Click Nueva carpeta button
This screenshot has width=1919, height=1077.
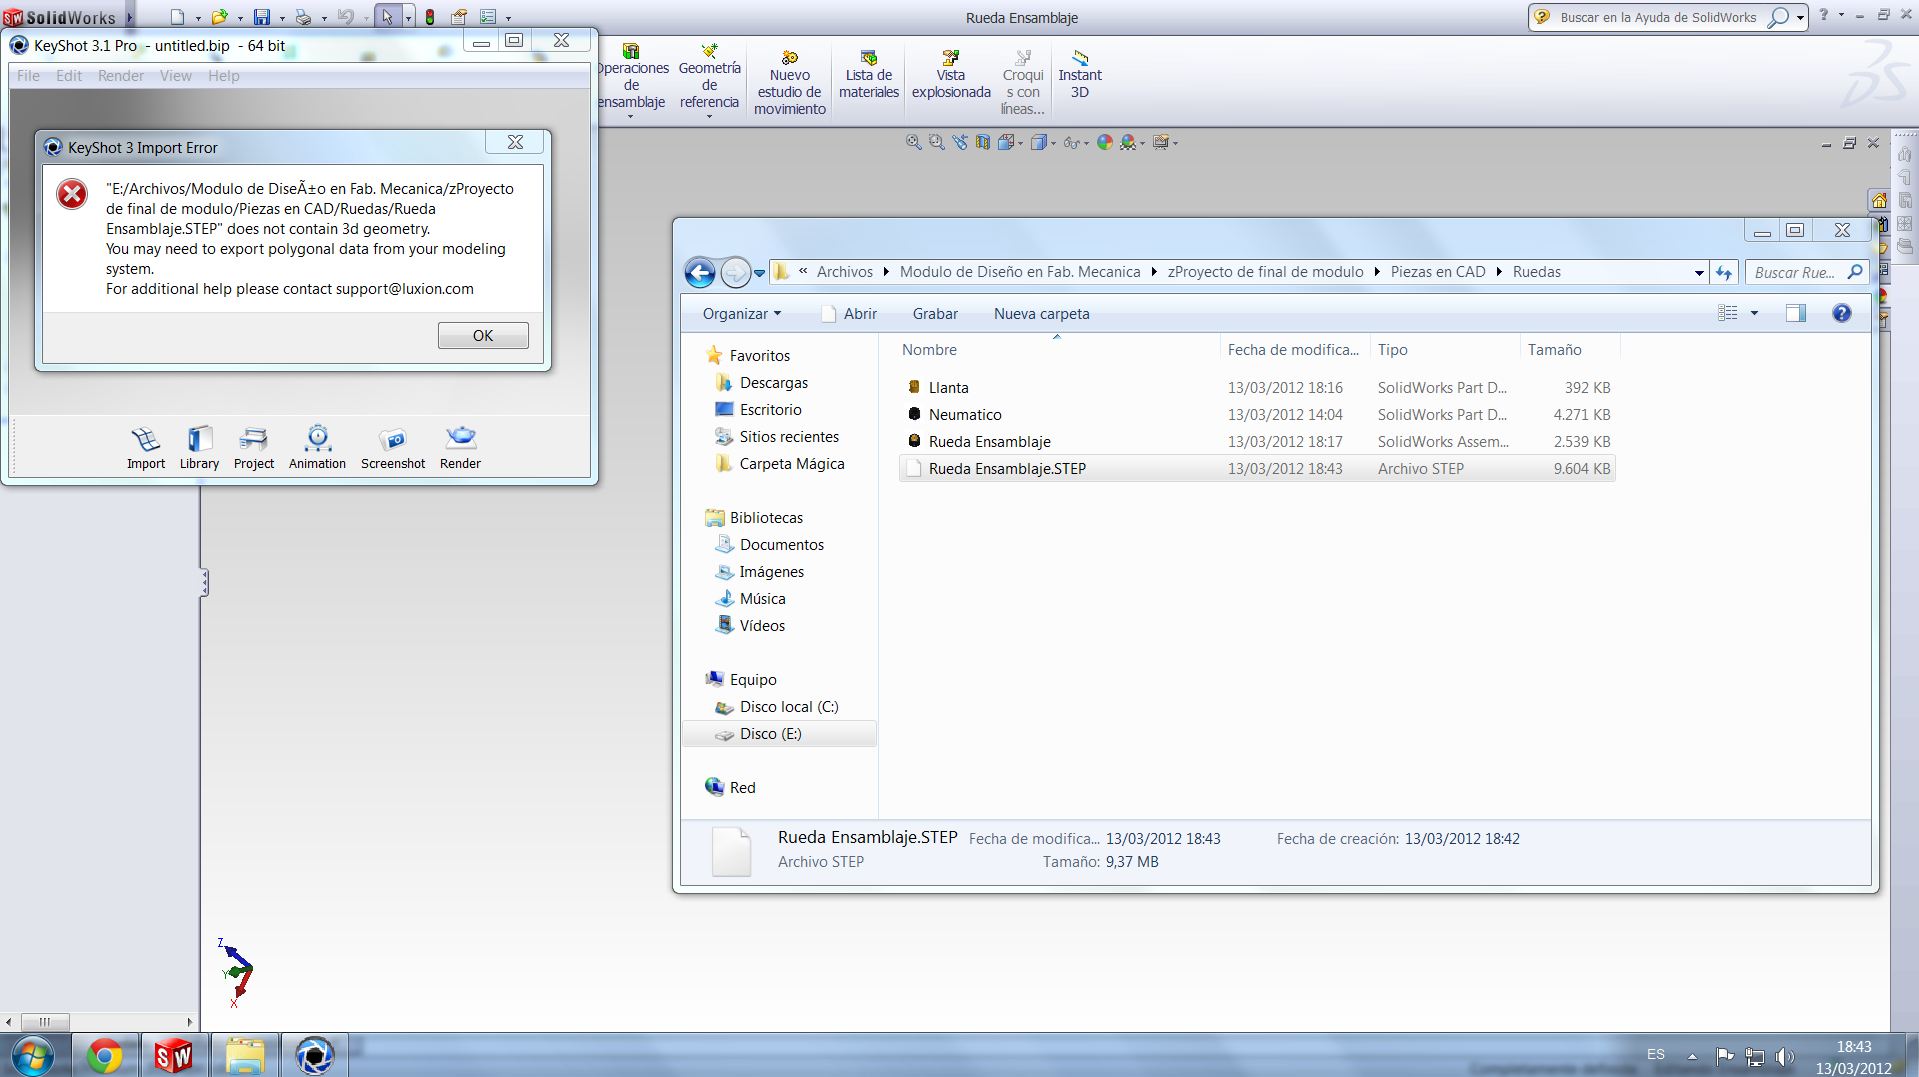pyautogui.click(x=1041, y=314)
